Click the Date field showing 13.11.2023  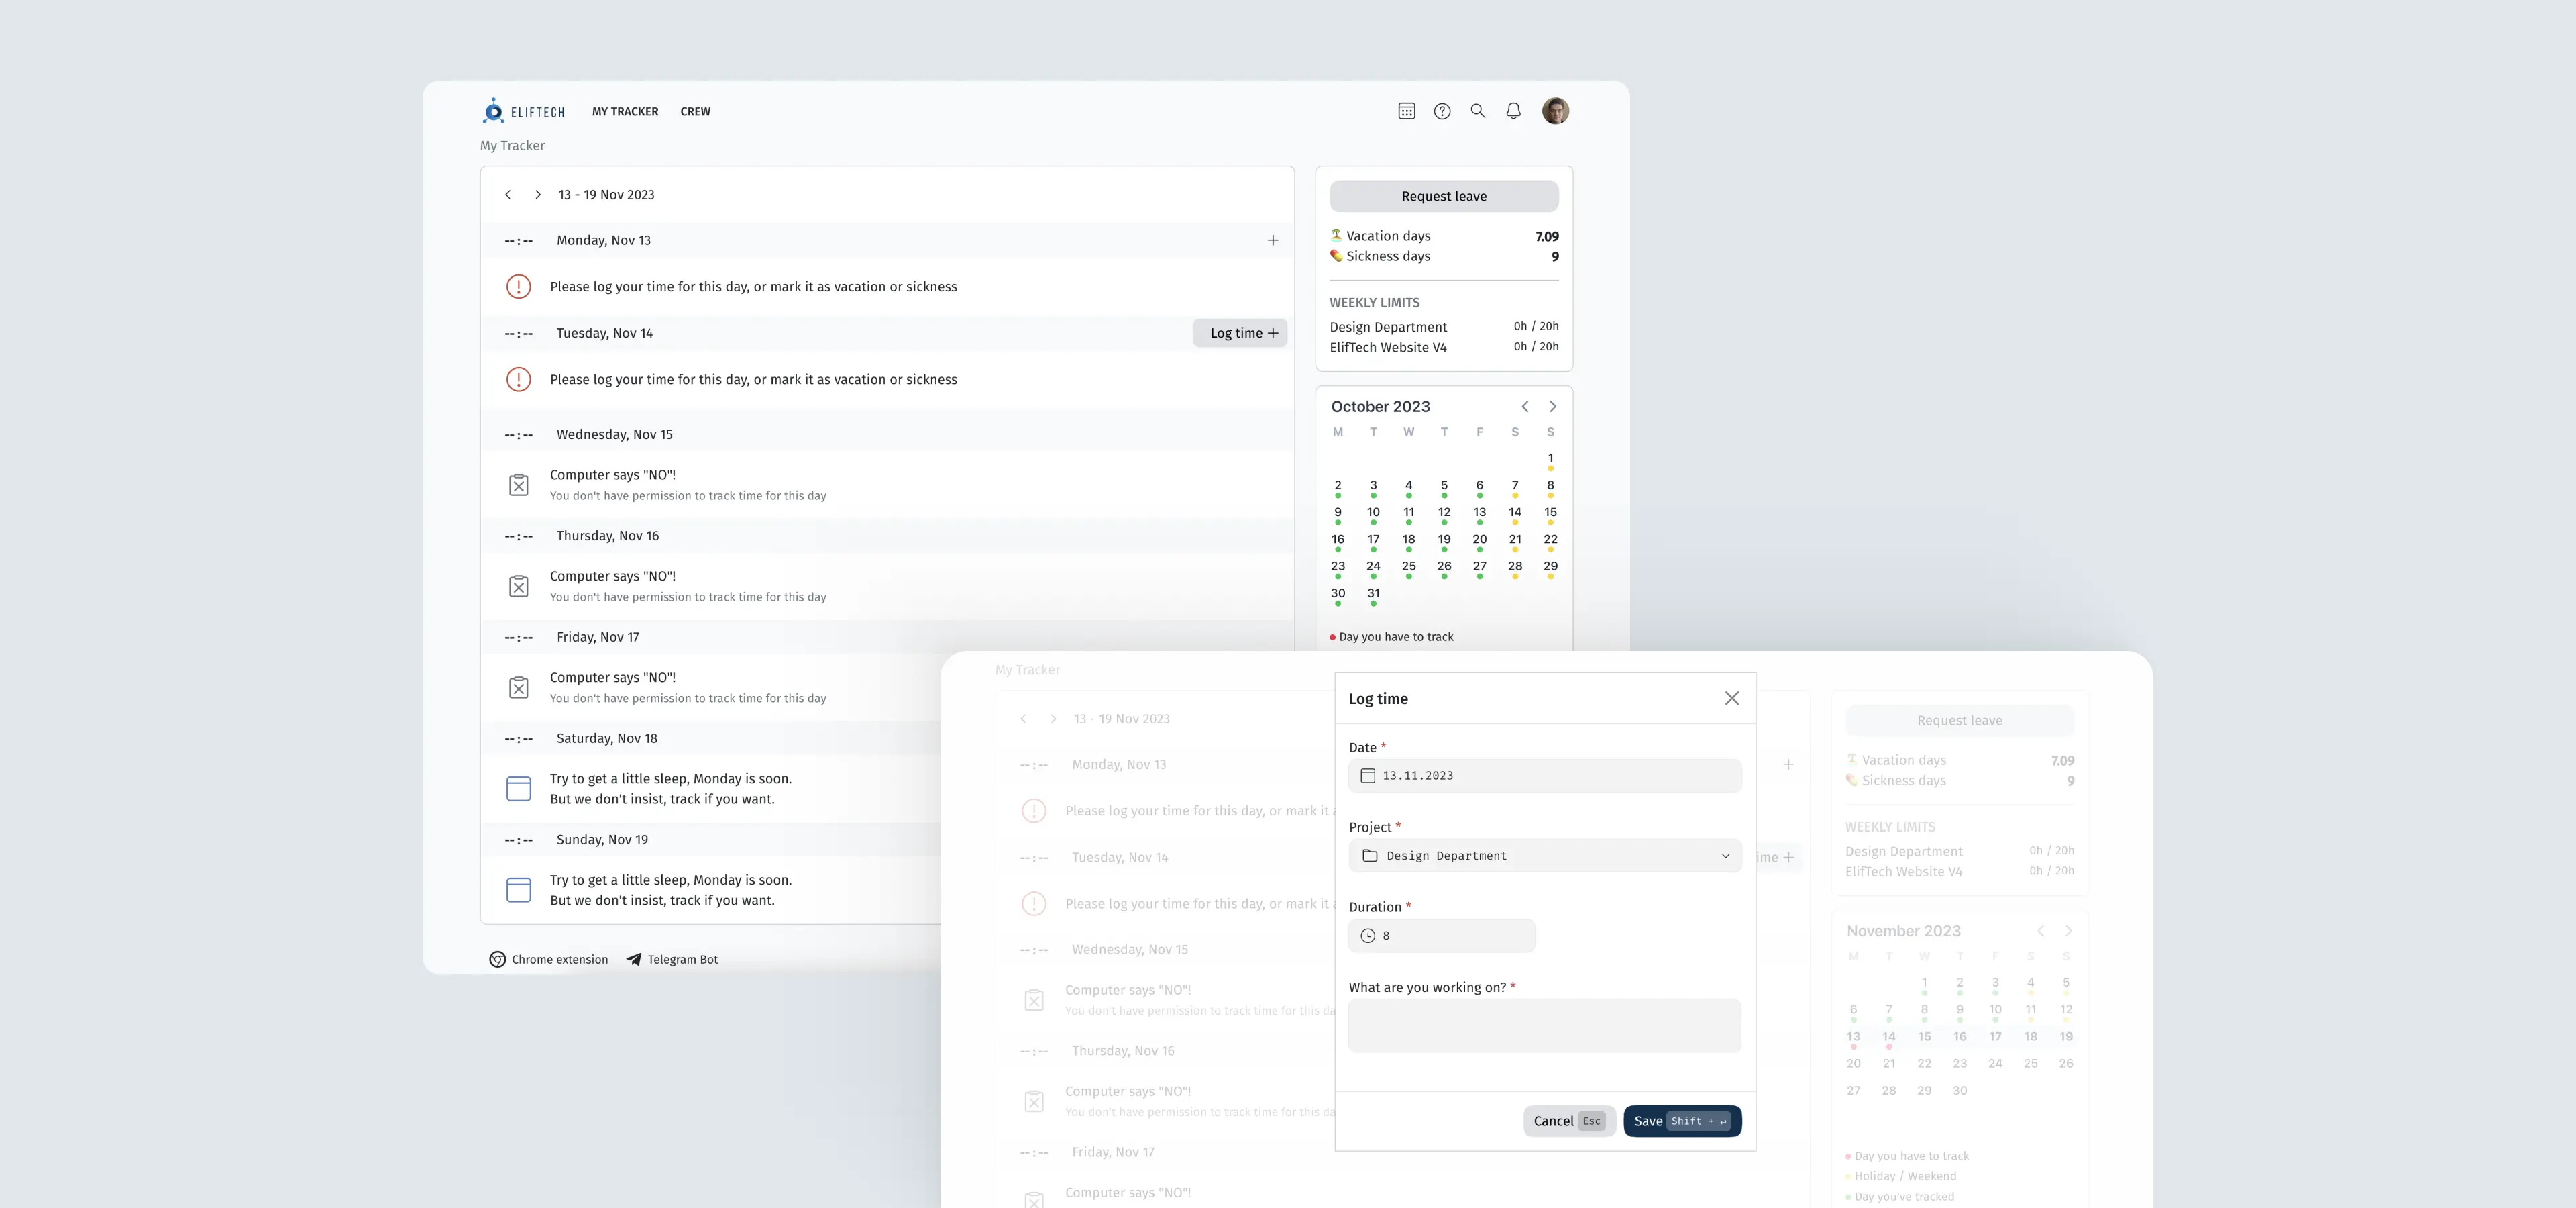pos(1545,776)
